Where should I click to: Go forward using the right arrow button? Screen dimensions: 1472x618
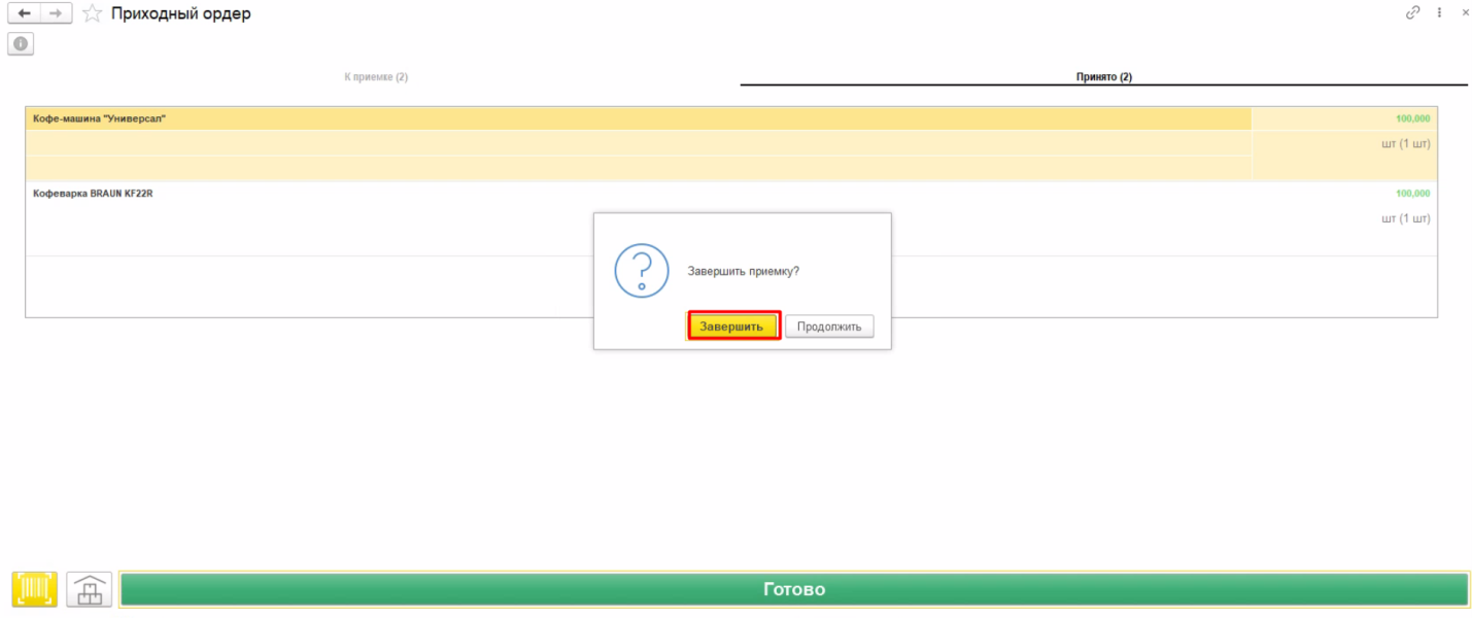tap(56, 14)
